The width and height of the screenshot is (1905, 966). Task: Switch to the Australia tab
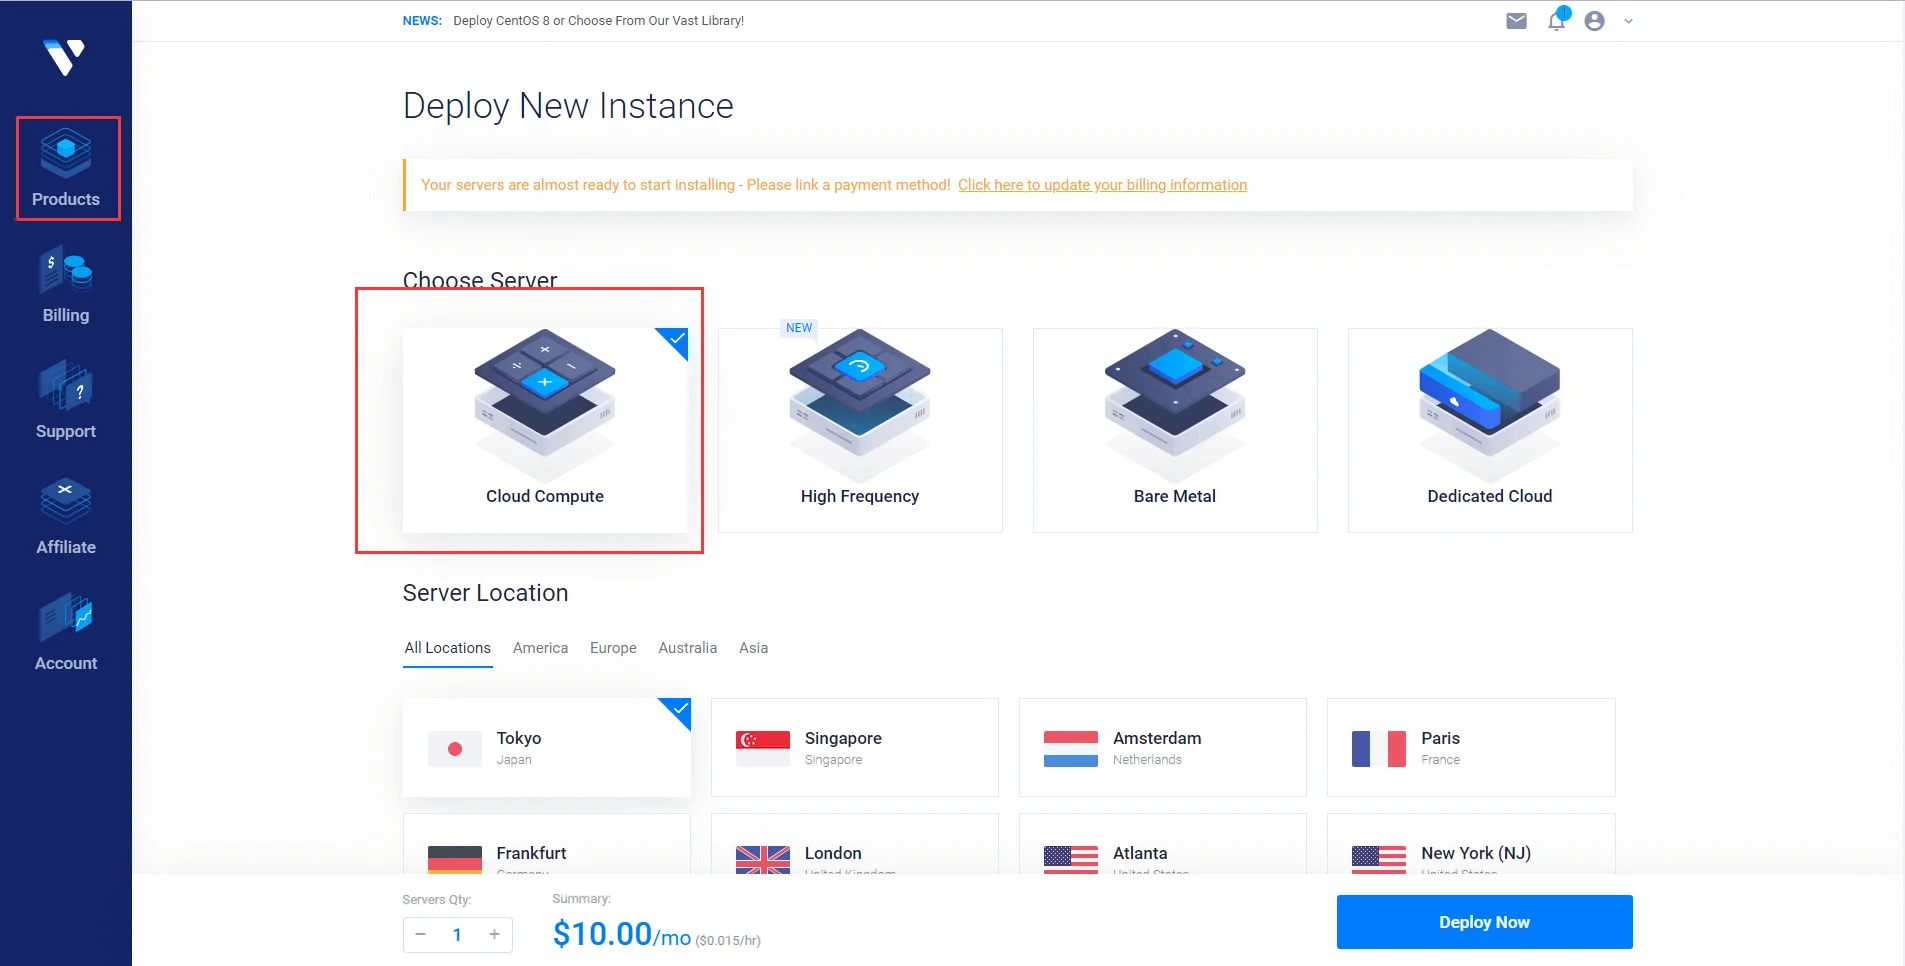pos(688,648)
